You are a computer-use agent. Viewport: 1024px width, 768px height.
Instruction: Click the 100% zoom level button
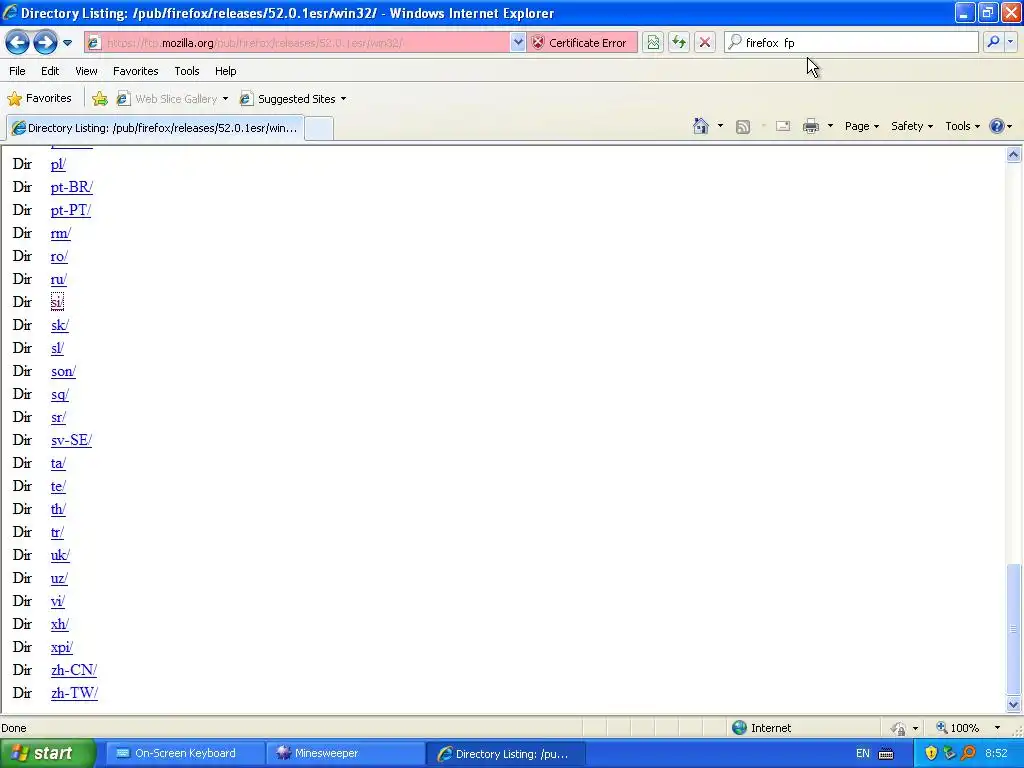click(x=958, y=728)
